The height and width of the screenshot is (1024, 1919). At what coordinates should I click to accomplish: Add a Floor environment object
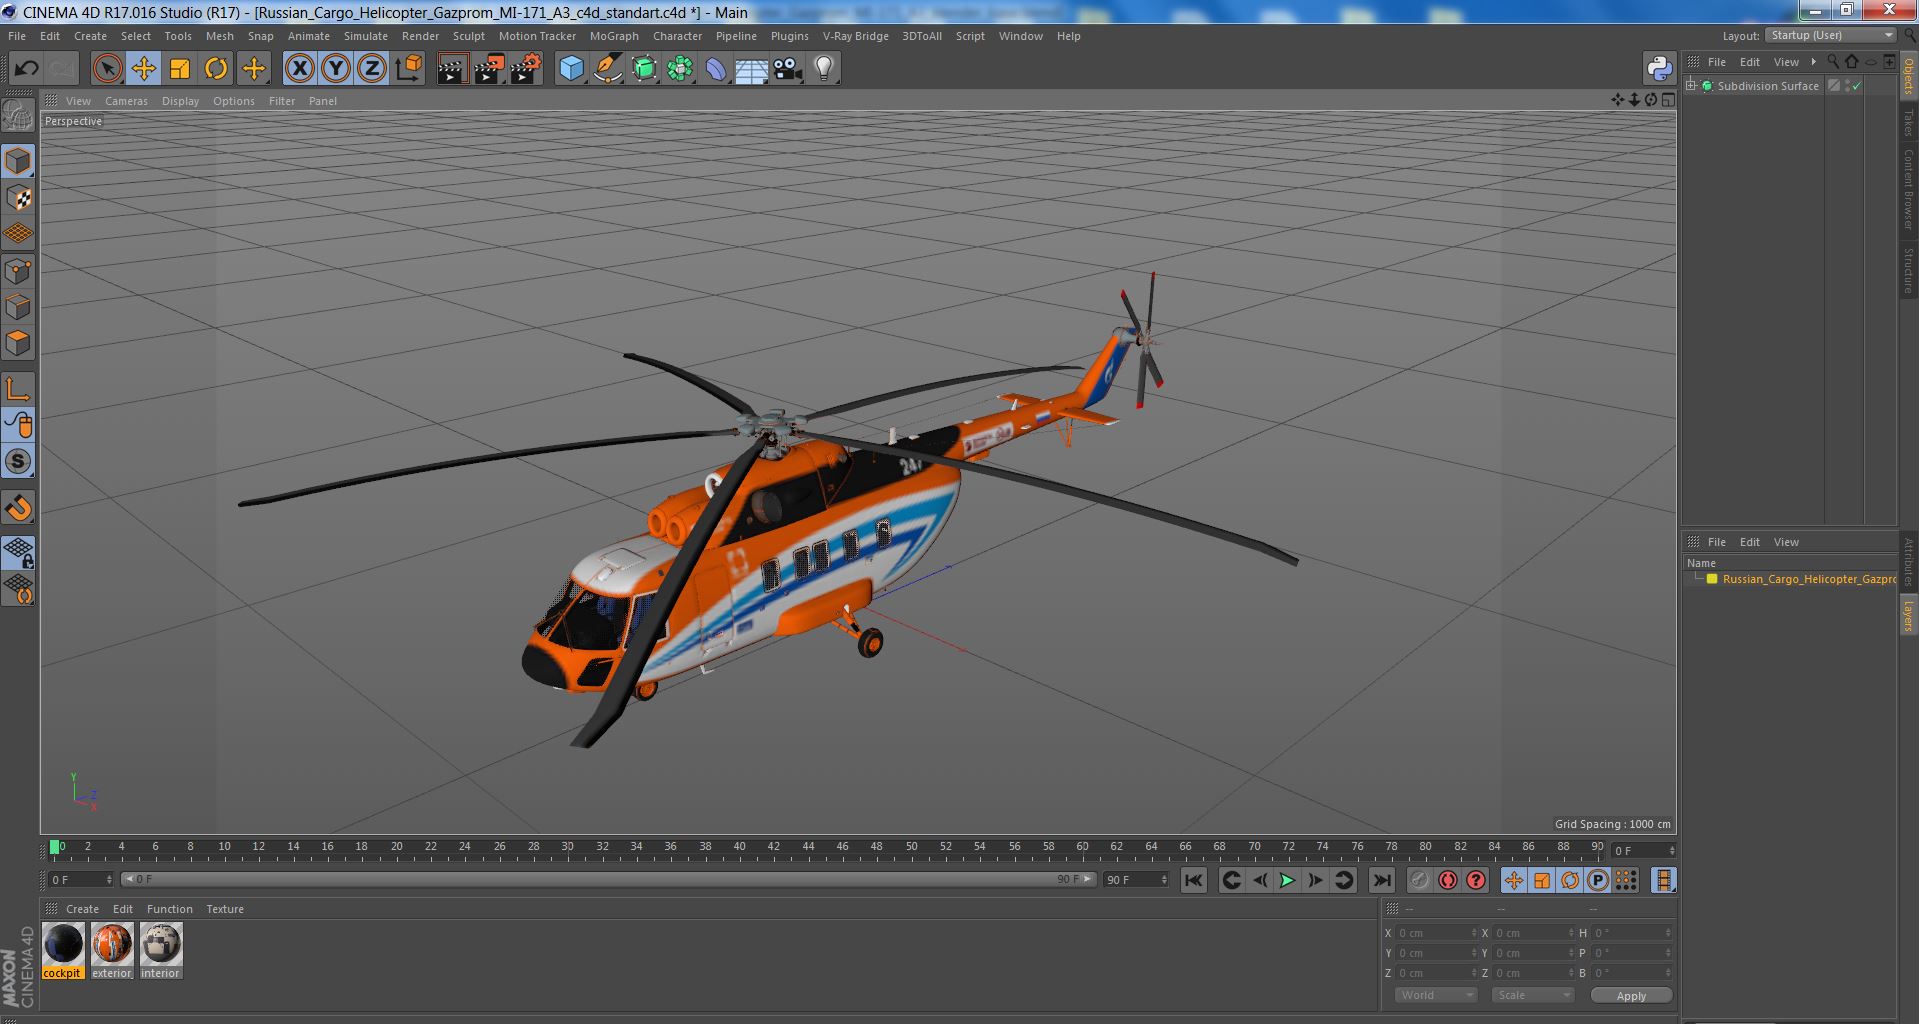(x=752, y=69)
